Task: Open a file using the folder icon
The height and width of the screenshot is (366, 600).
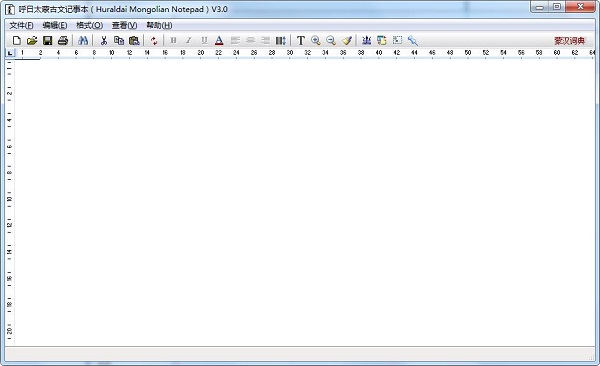Action: [x=32, y=40]
